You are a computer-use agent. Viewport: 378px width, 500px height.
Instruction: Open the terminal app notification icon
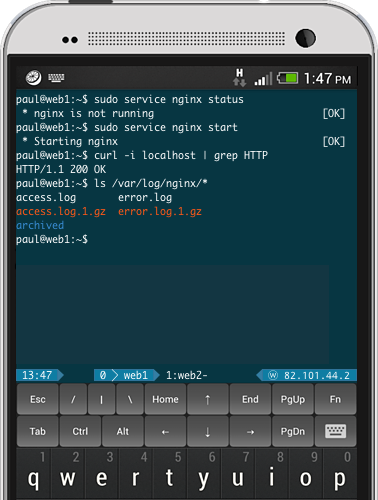pyautogui.click(x=34, y=78)
